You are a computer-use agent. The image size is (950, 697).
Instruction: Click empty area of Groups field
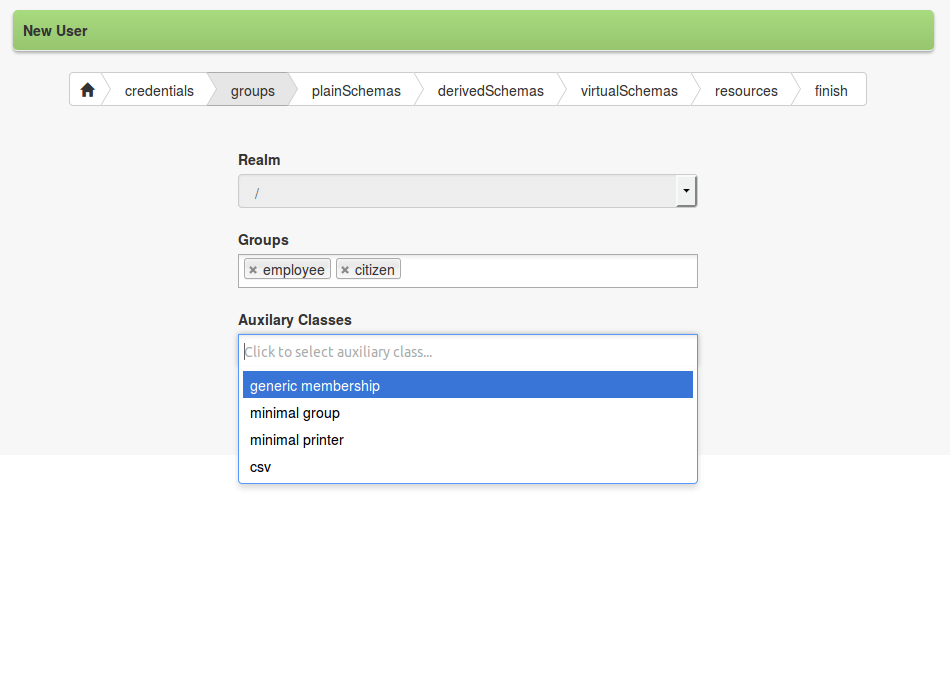point(548,270)
